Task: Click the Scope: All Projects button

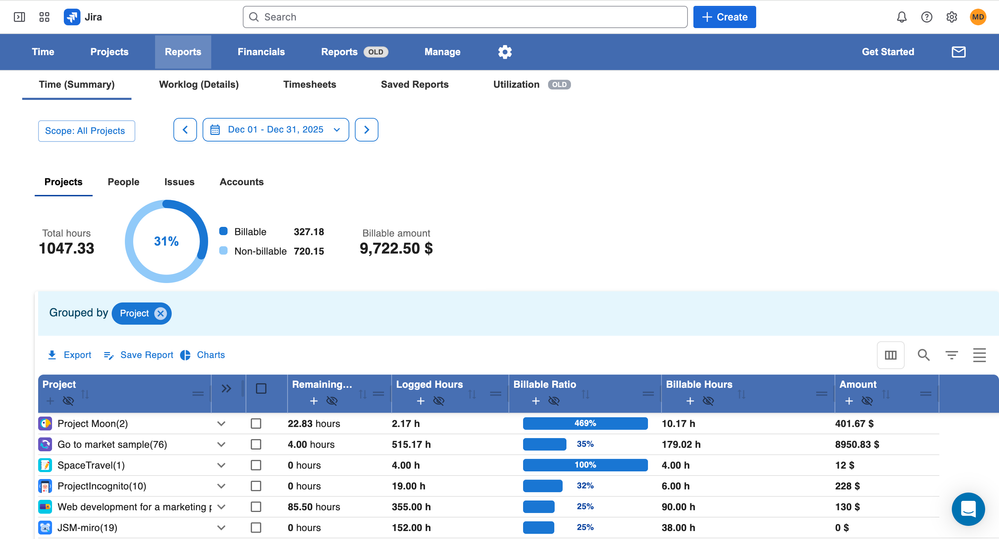Action: (x=86, y=131)
